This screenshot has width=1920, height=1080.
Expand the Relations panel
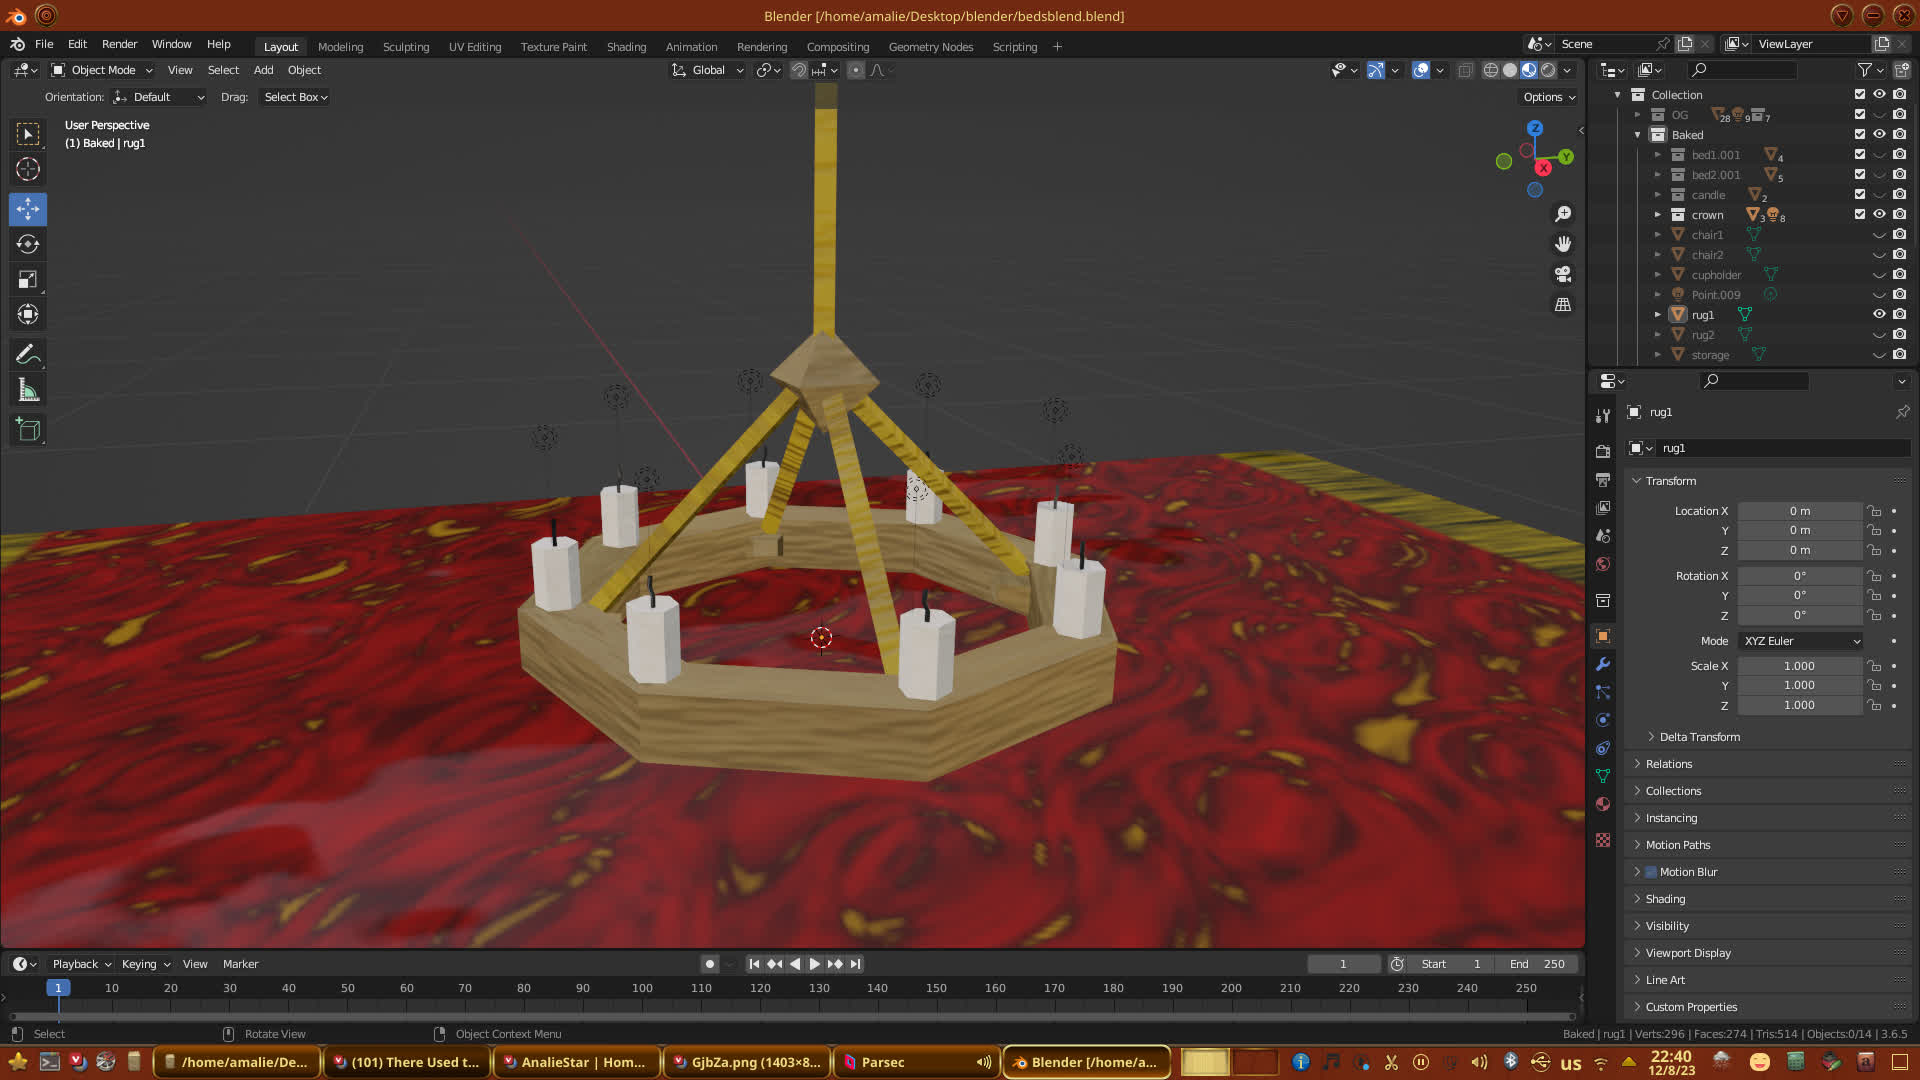click(1669, 764)
